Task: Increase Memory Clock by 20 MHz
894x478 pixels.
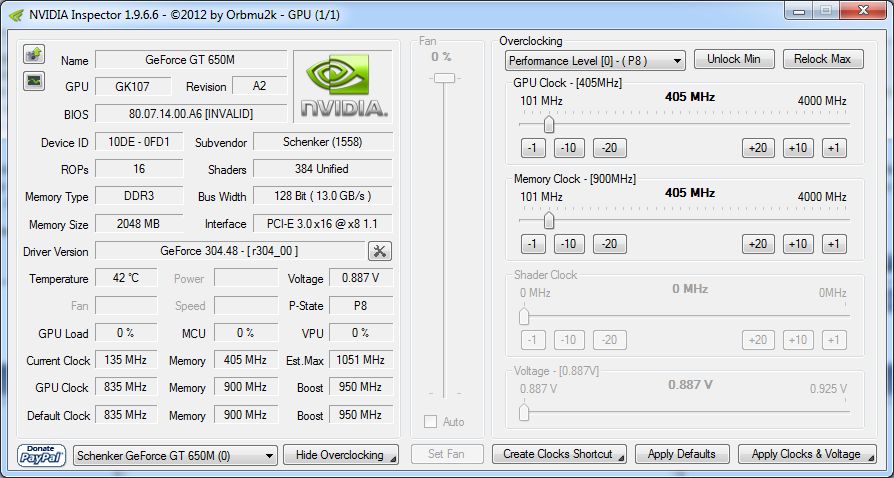Action: click(758, 244)
